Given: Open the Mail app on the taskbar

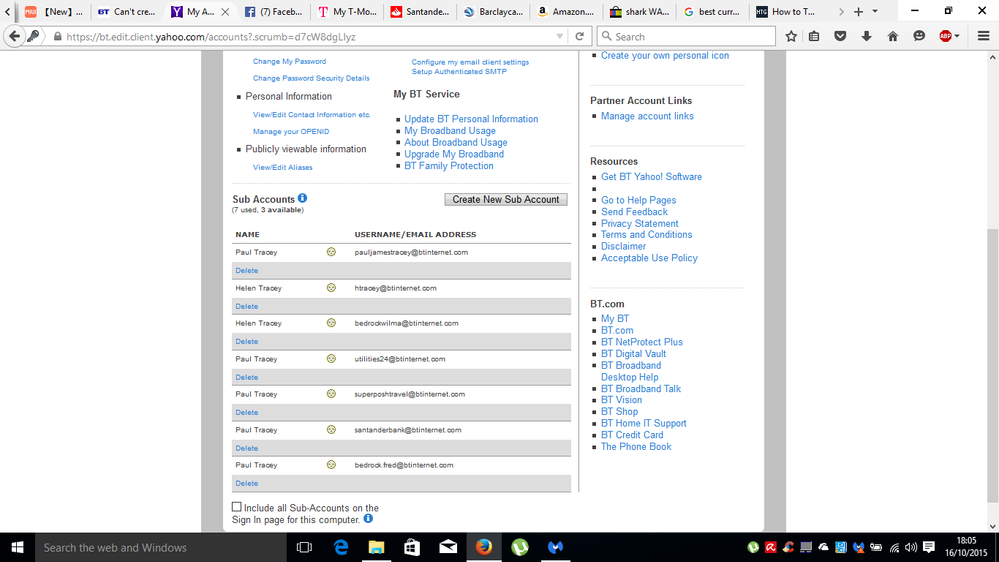Looking at the screenshot, I should (x=448, y=547).
